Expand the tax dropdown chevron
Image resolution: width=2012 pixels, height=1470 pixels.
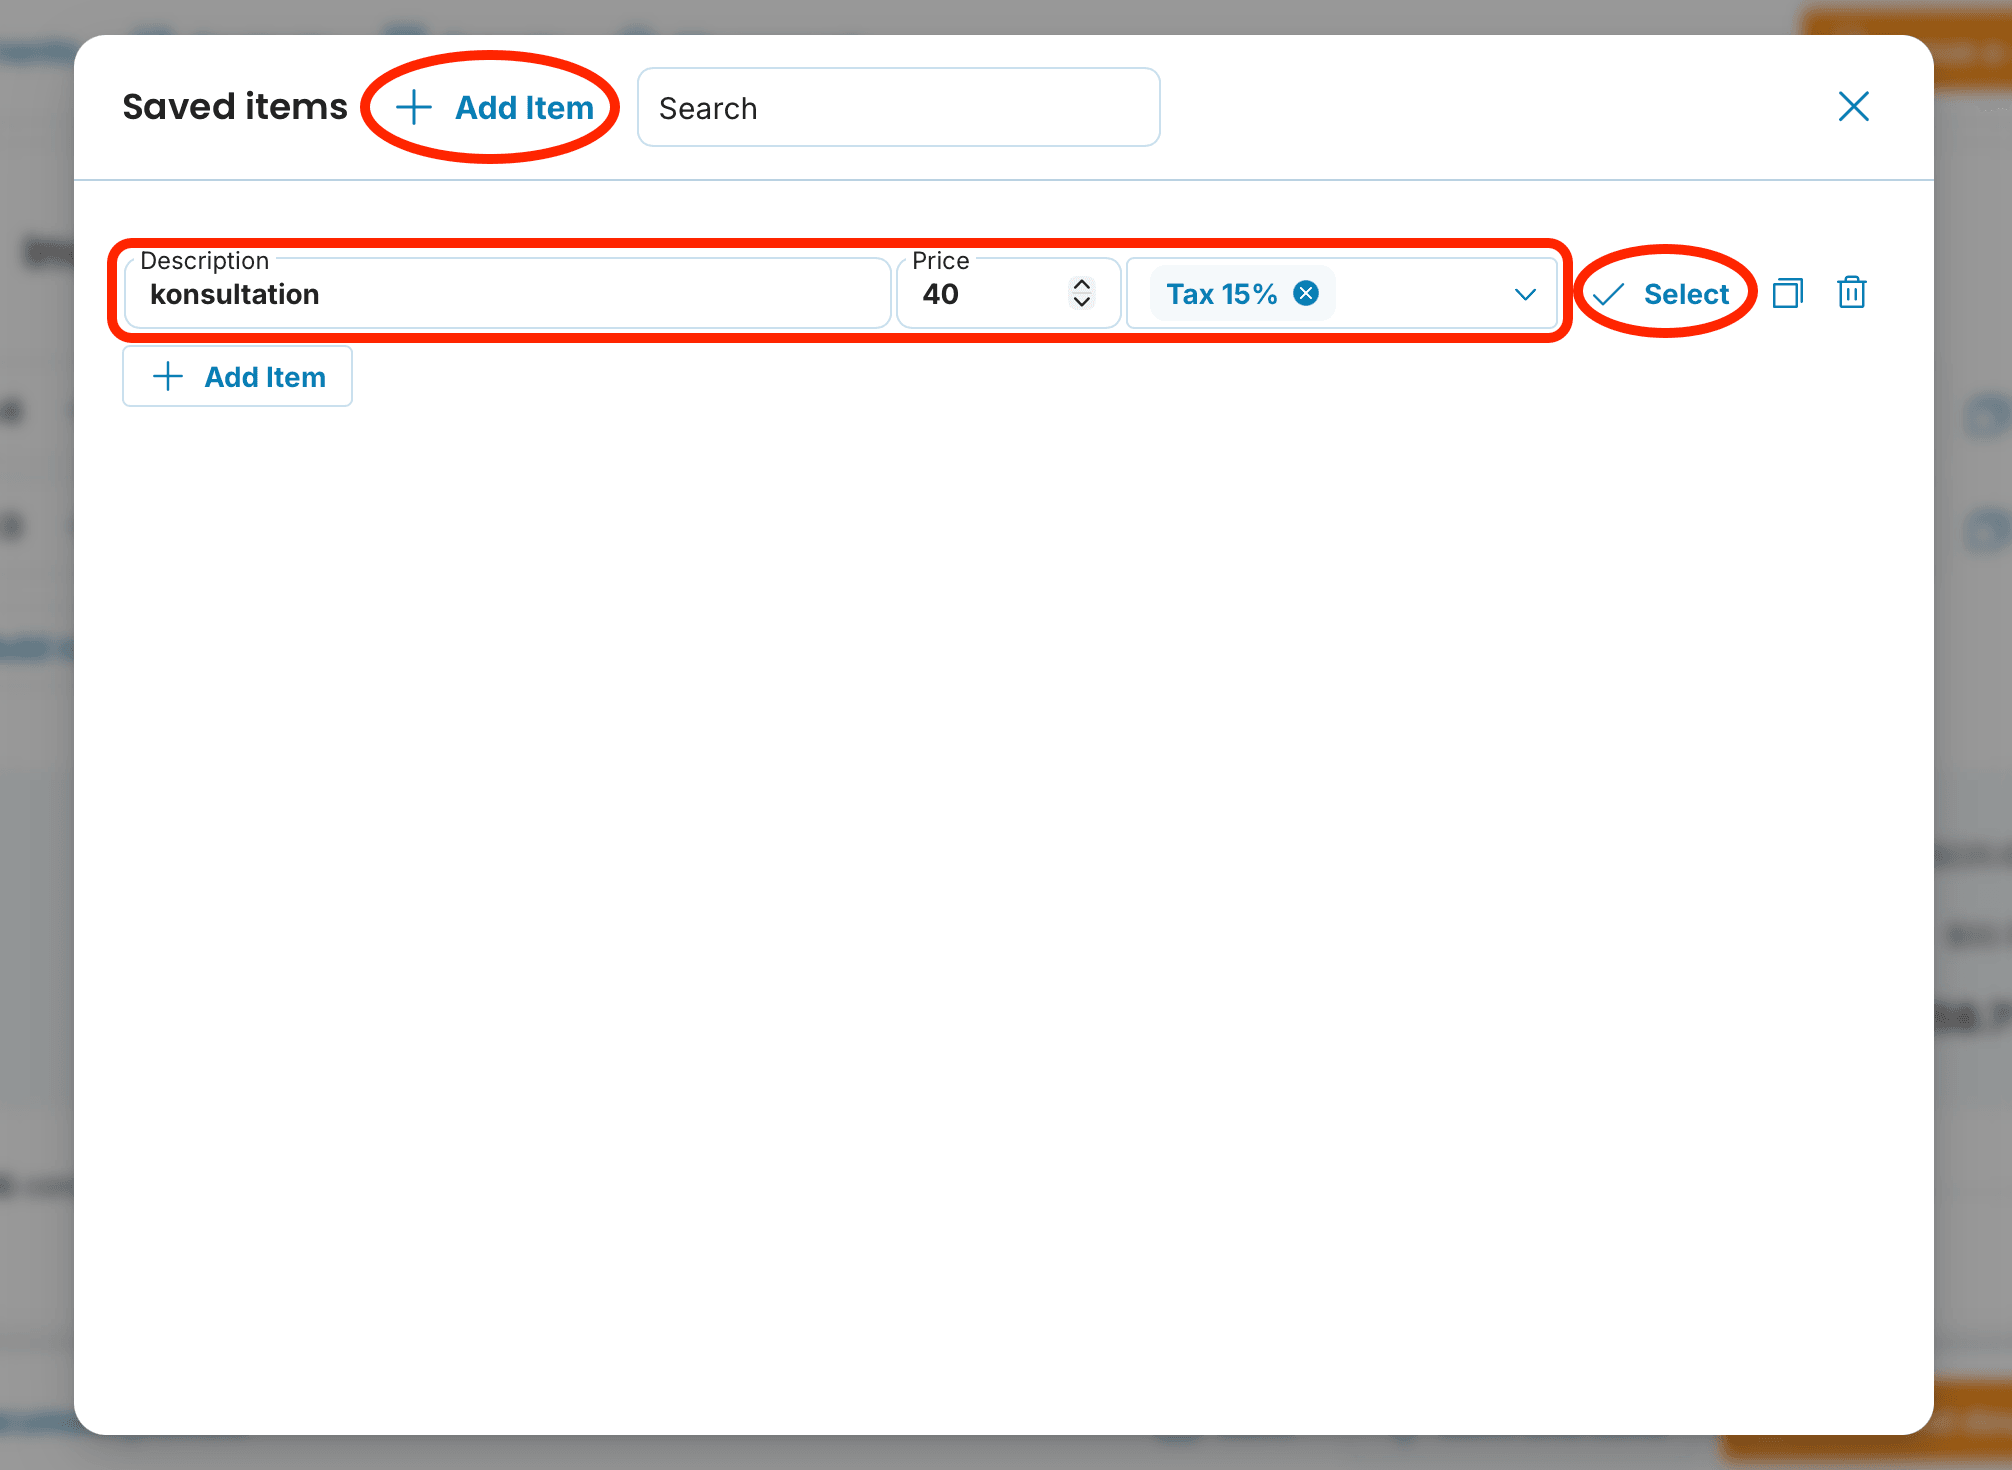[x=1524, y=294]
